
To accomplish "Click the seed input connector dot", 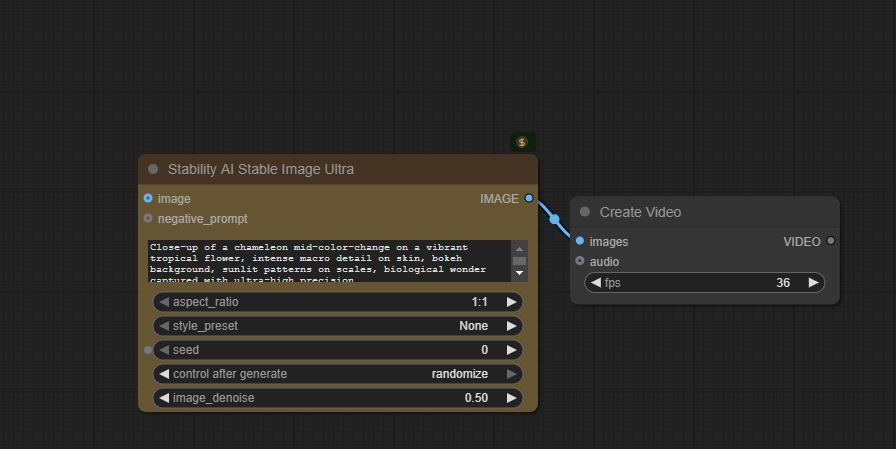I will pos(148,350).
